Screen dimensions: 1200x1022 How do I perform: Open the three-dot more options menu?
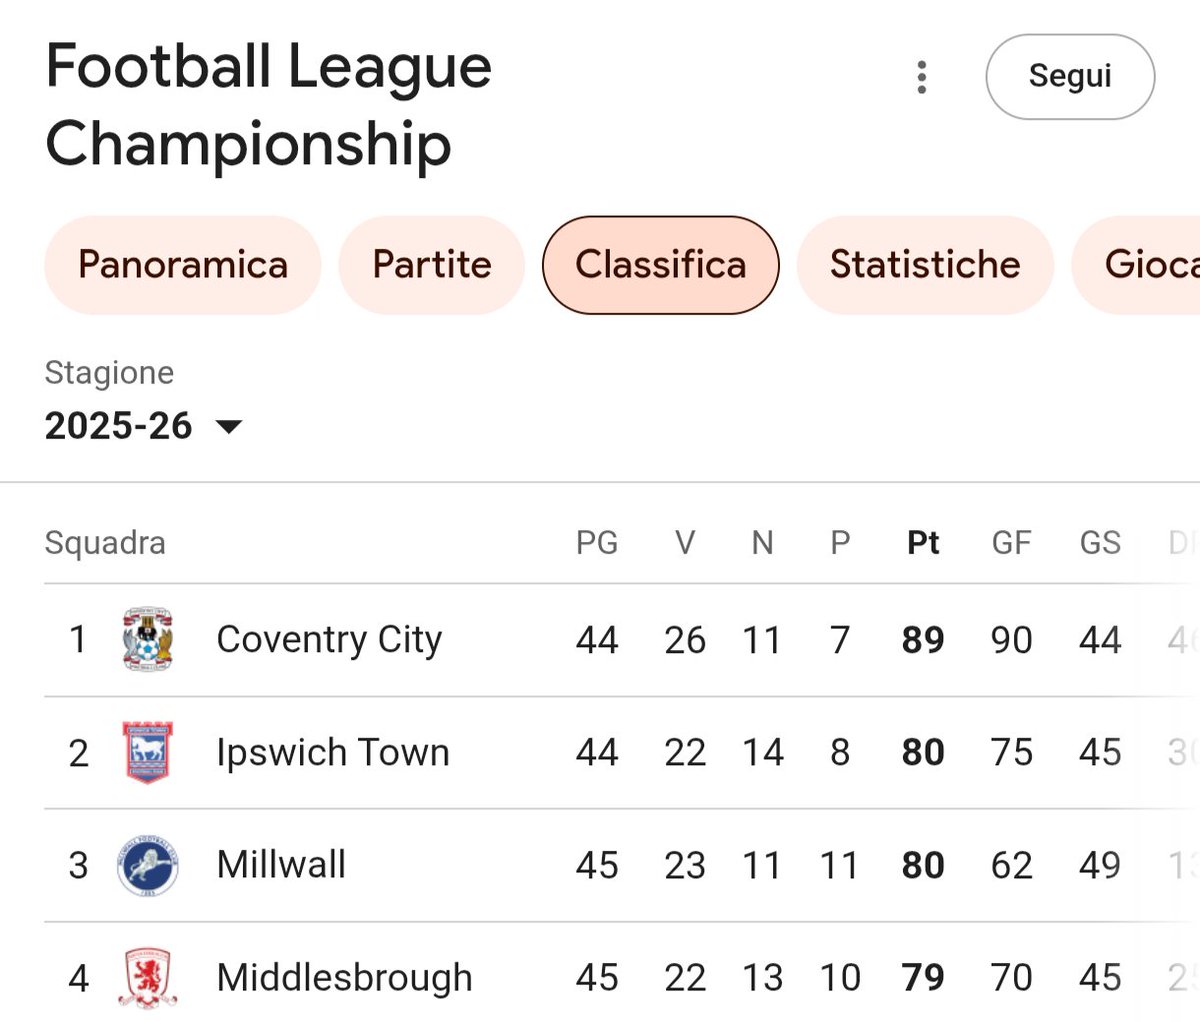pos(921,77)
